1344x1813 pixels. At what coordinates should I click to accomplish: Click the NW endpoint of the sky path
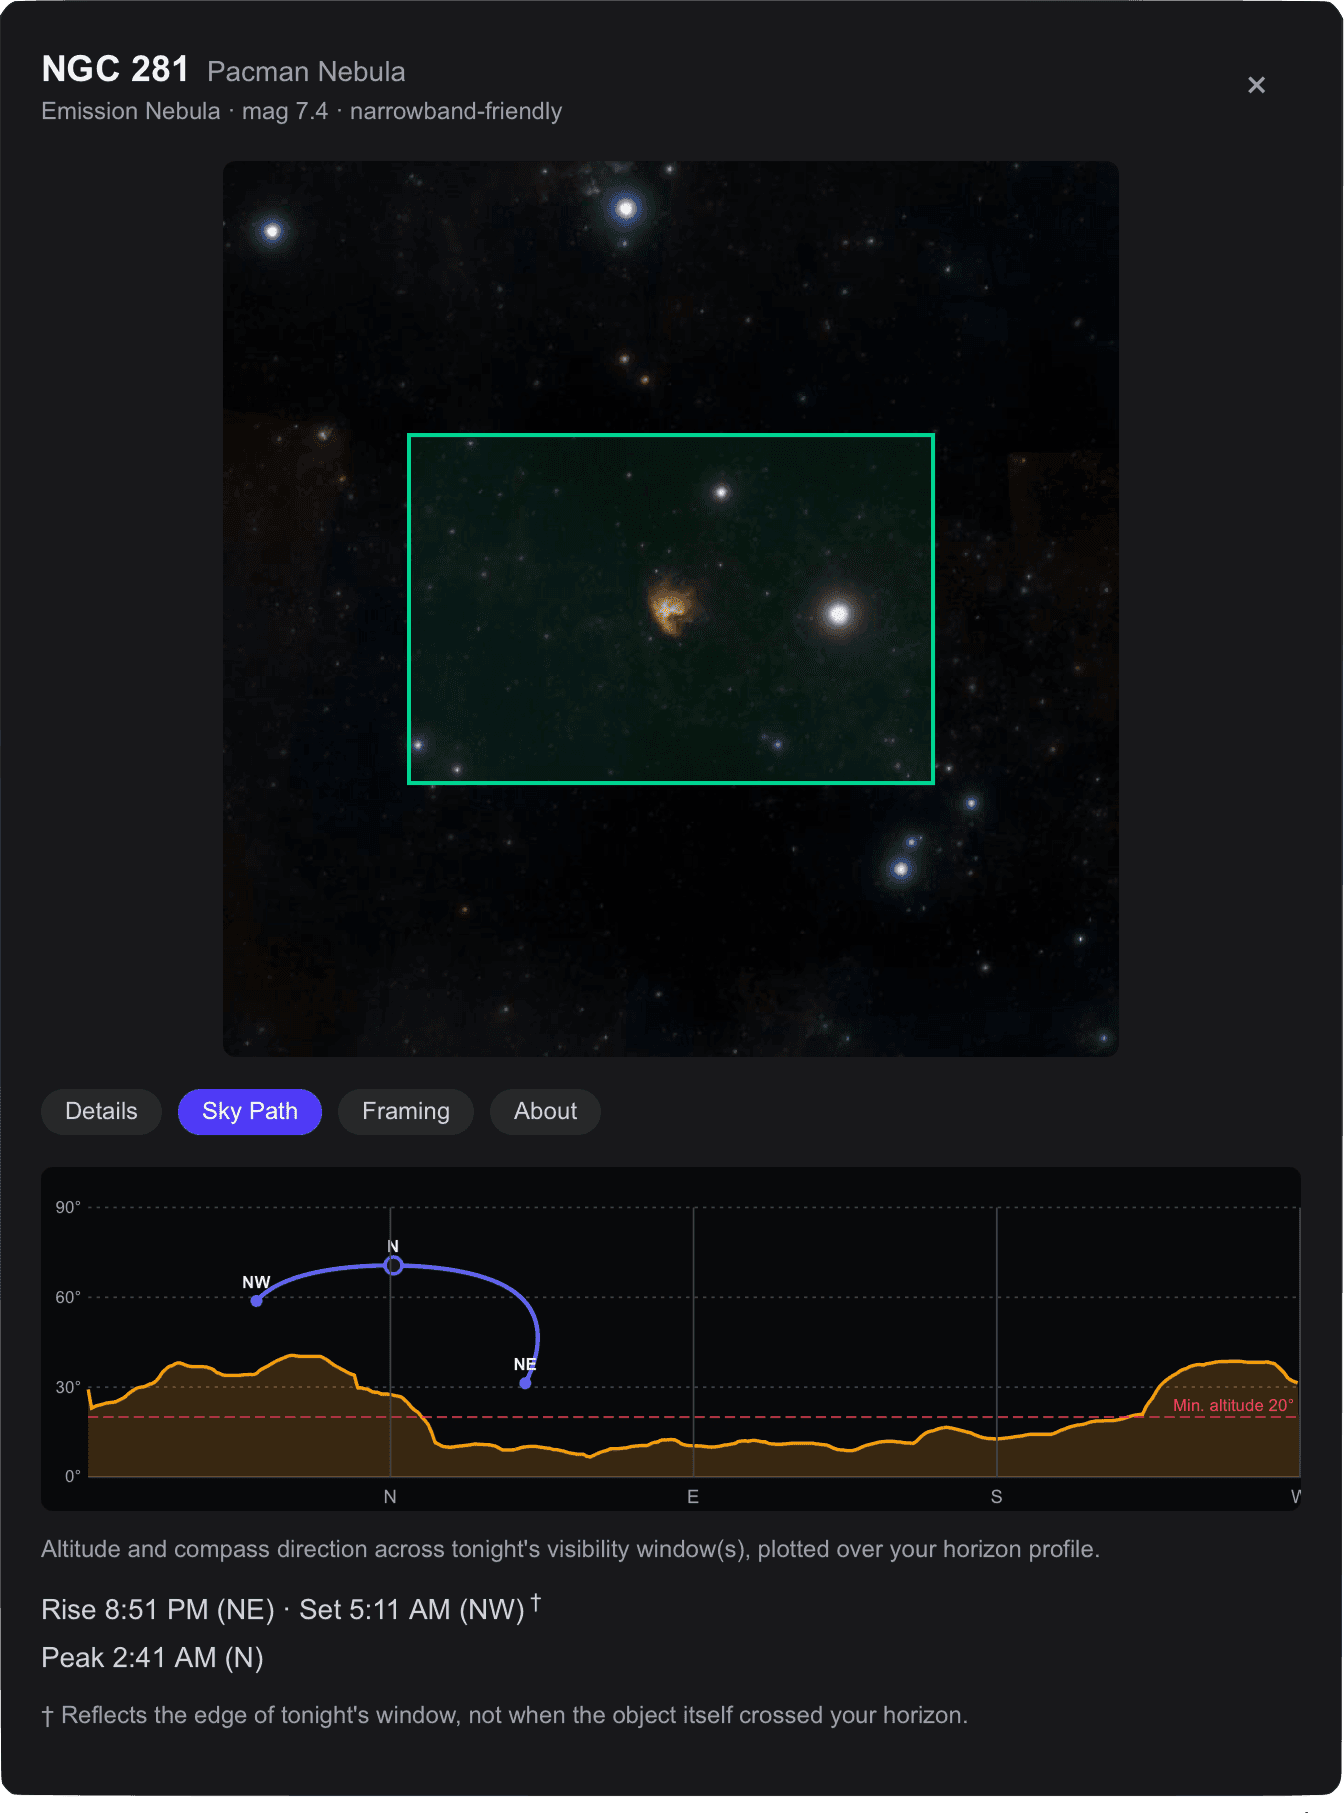257,1301
